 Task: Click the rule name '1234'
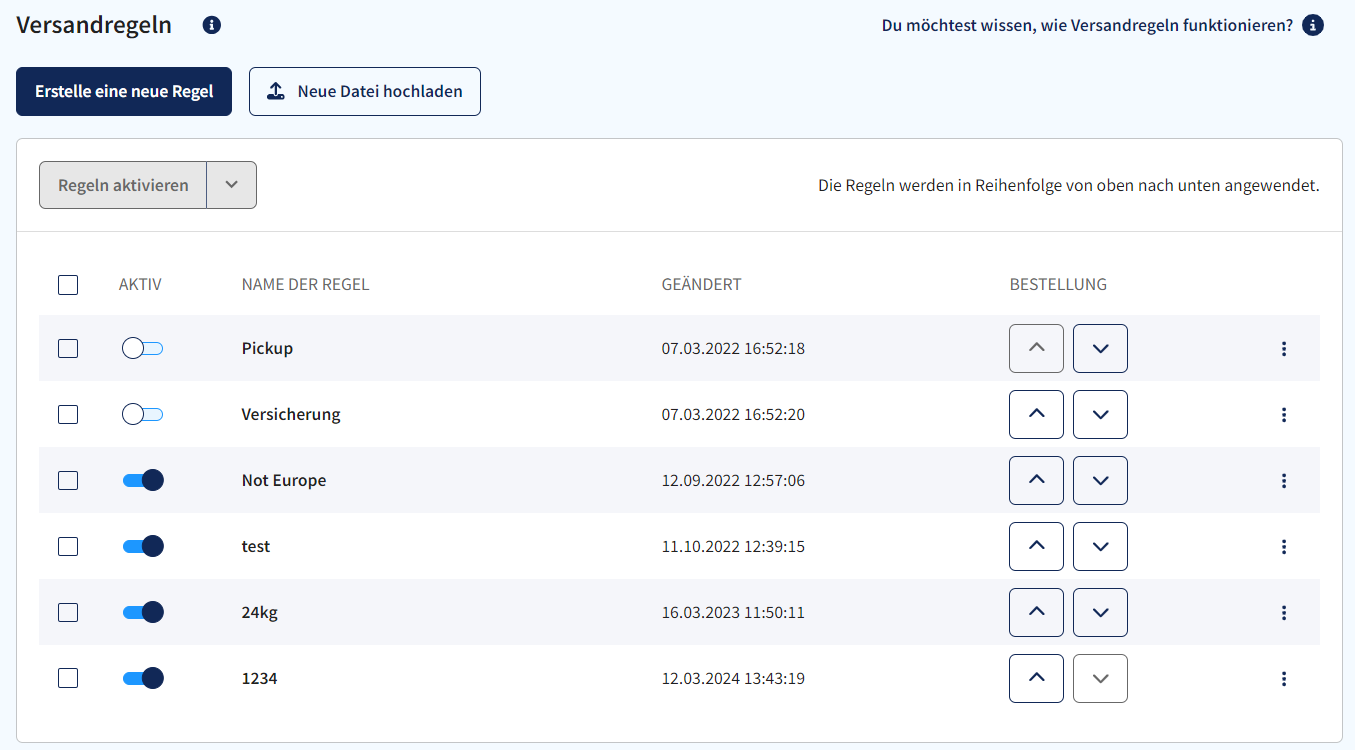point(259,678)
